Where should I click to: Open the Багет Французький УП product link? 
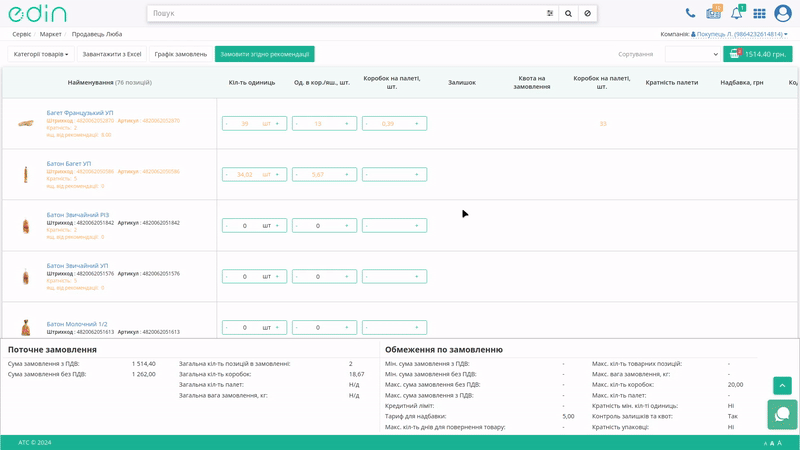[80, 113]
